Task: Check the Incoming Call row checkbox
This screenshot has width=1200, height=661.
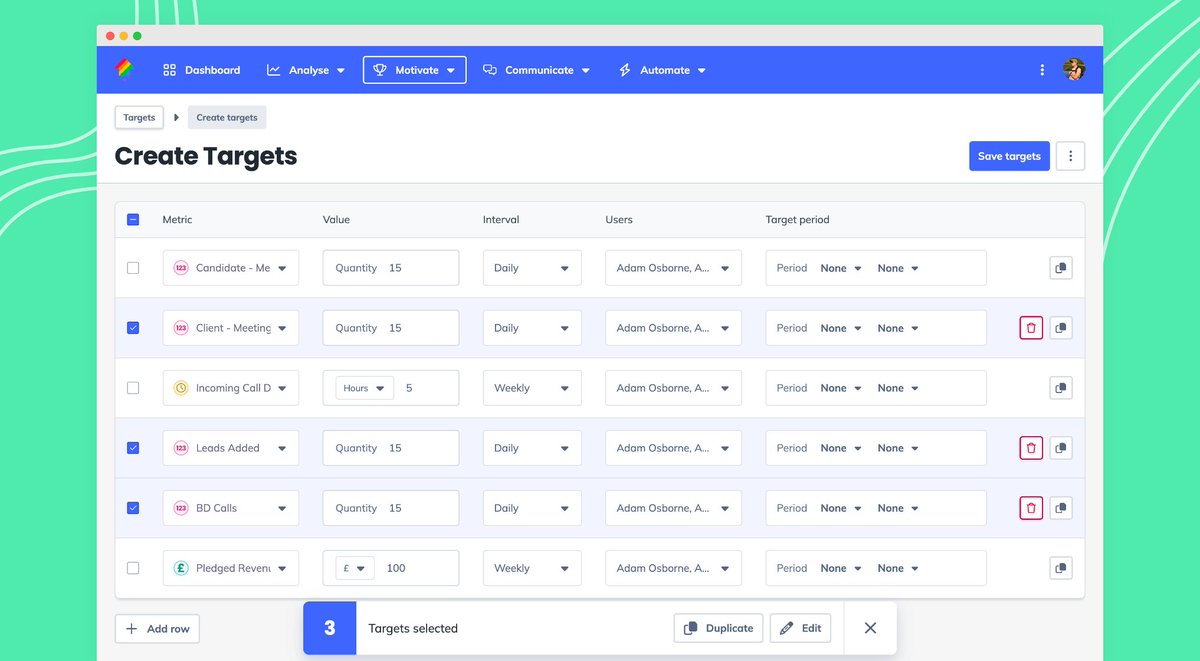Action: (x=133, y=388)
